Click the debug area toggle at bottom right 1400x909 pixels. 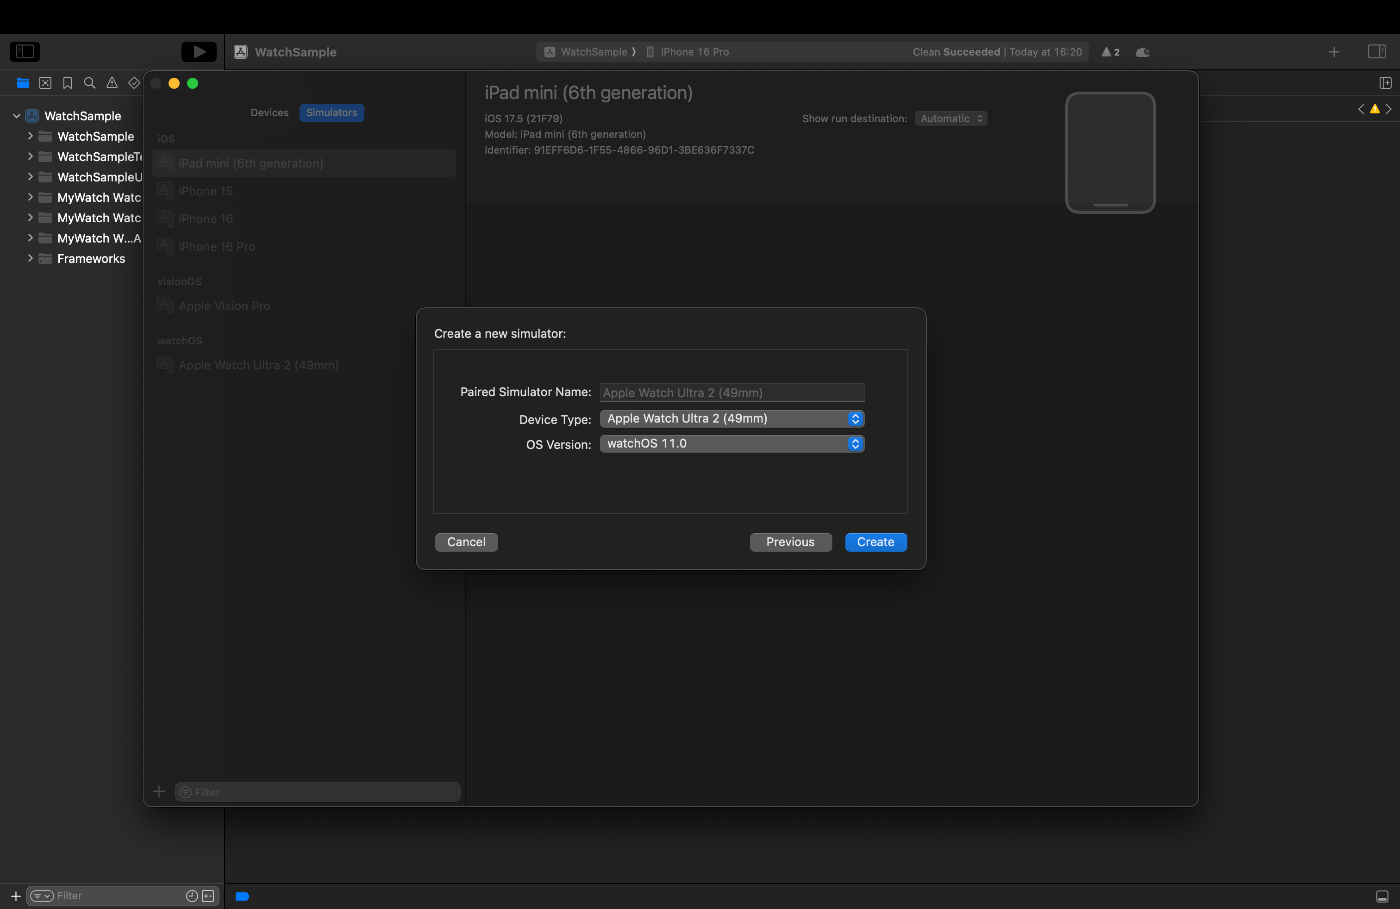(1382, 896)
